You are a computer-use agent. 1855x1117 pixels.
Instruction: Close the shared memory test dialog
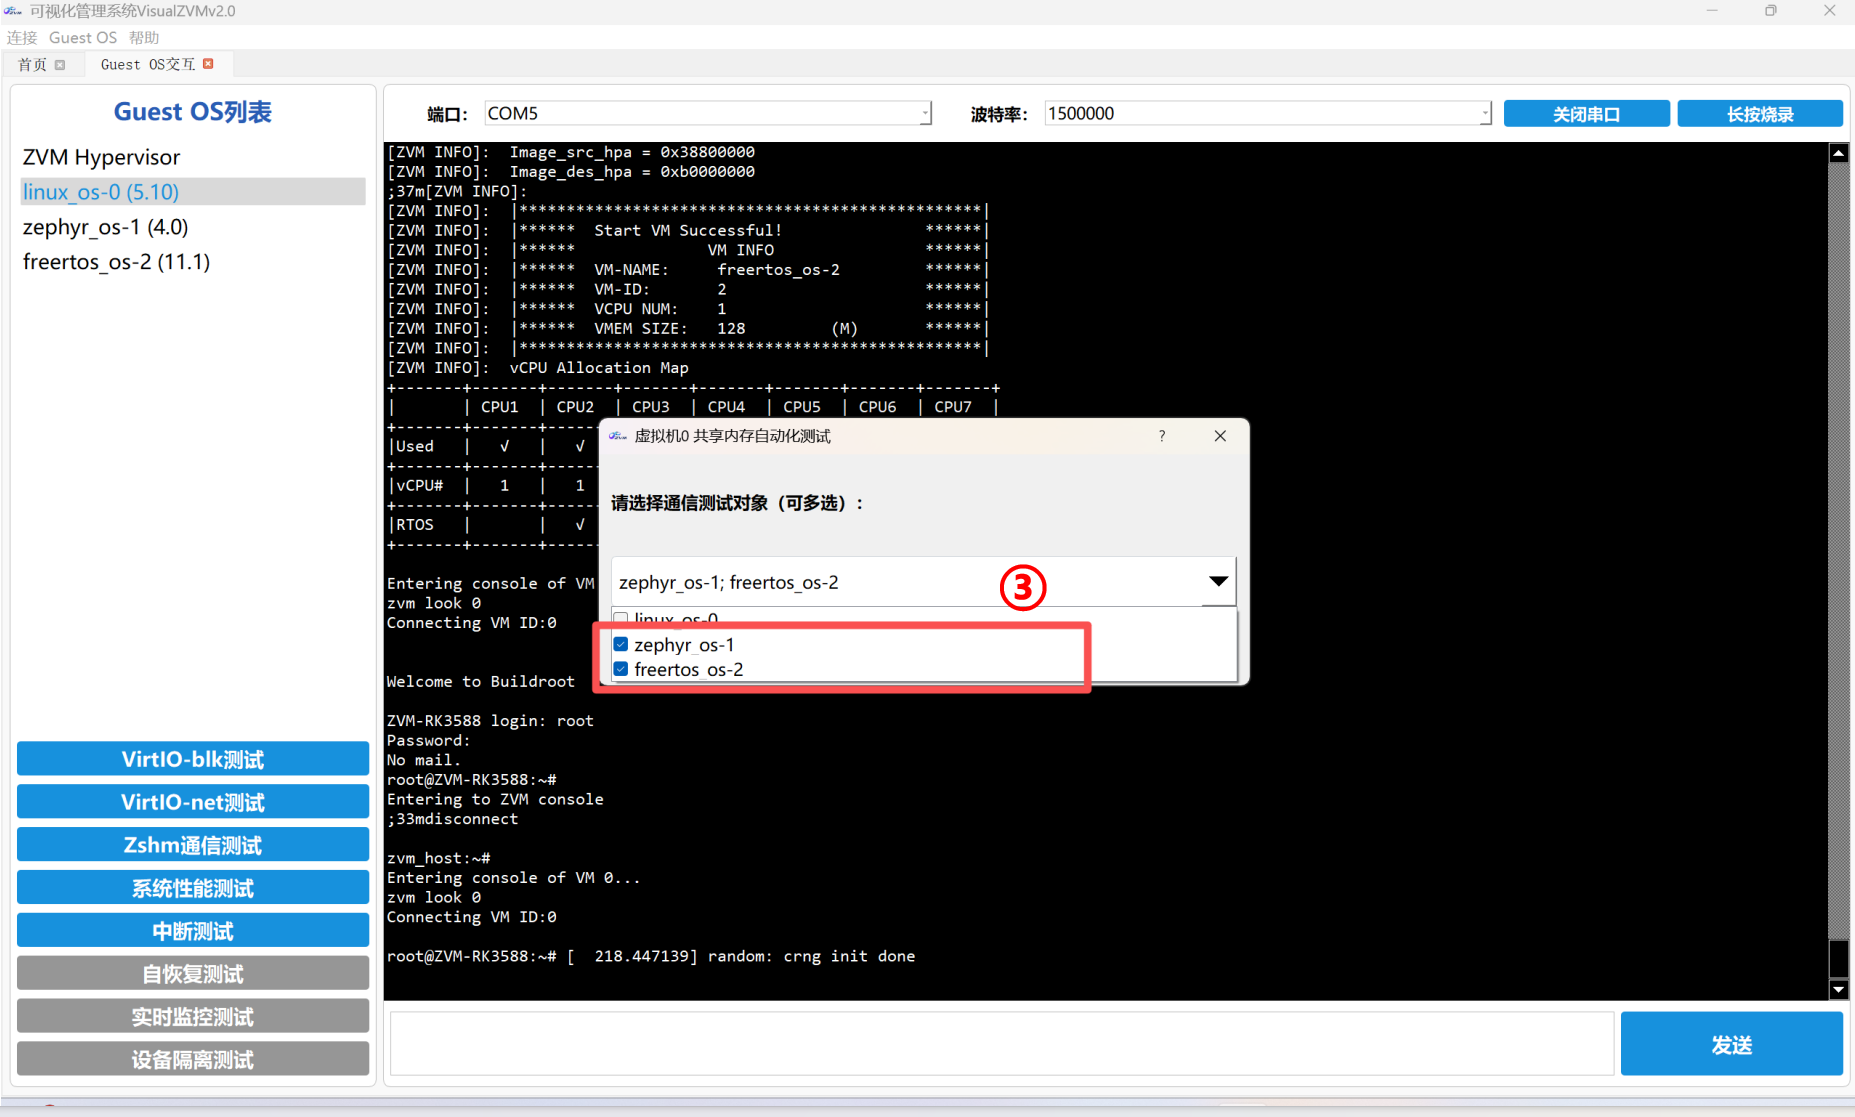pos(1219,436)
